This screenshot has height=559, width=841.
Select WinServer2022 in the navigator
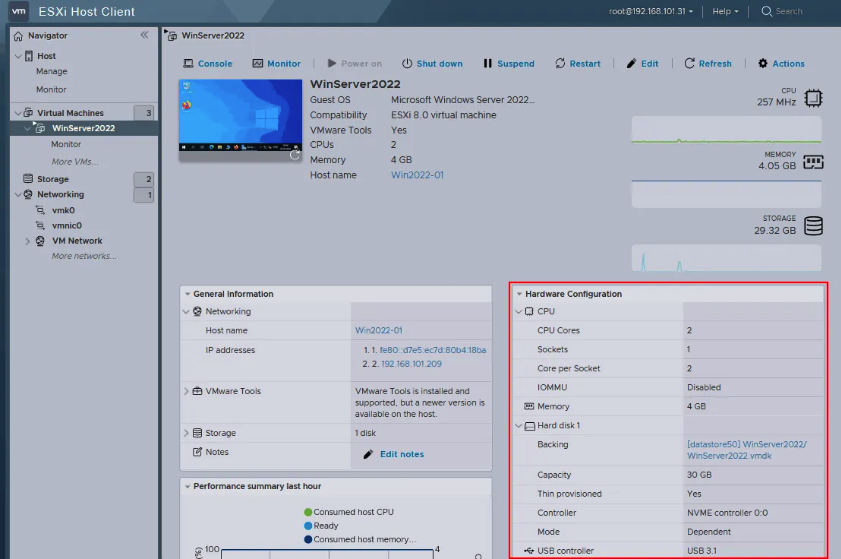tap(83, 128)
